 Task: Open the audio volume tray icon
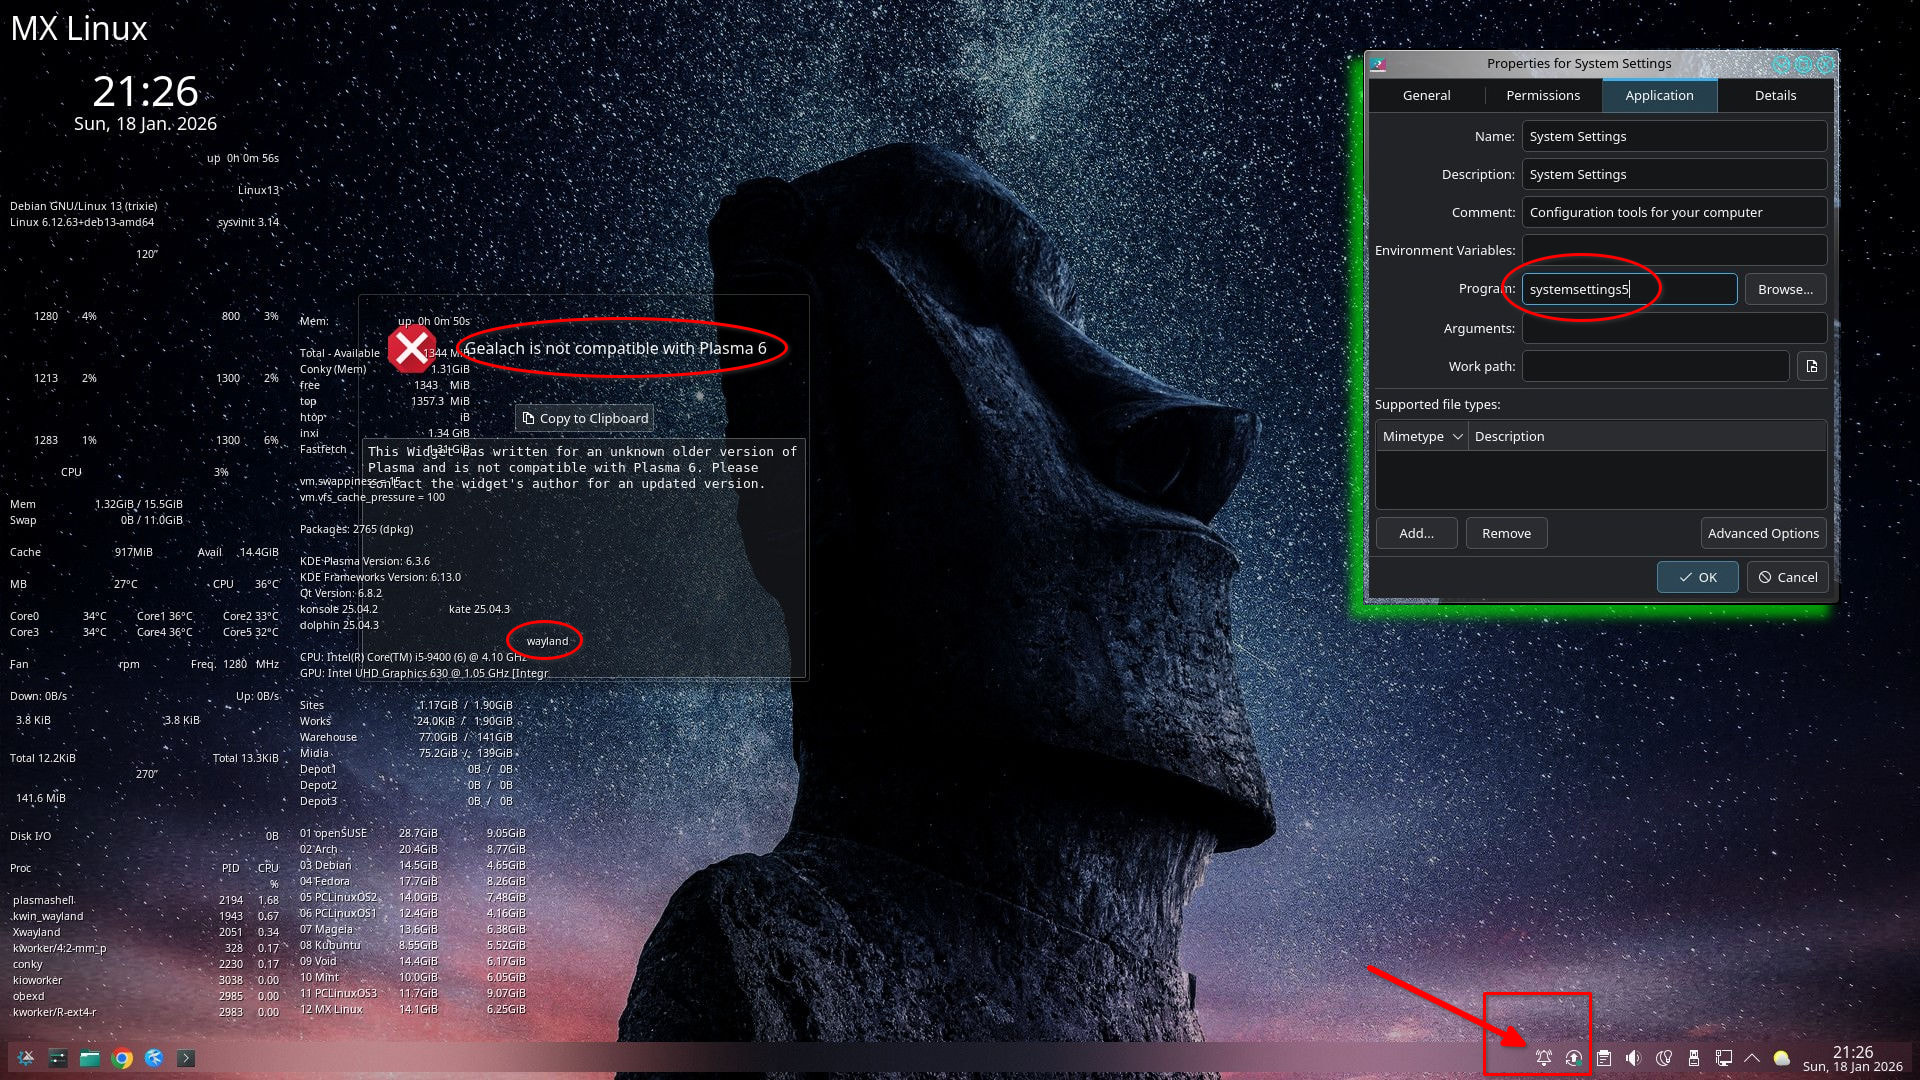tap(1633, 1058)
